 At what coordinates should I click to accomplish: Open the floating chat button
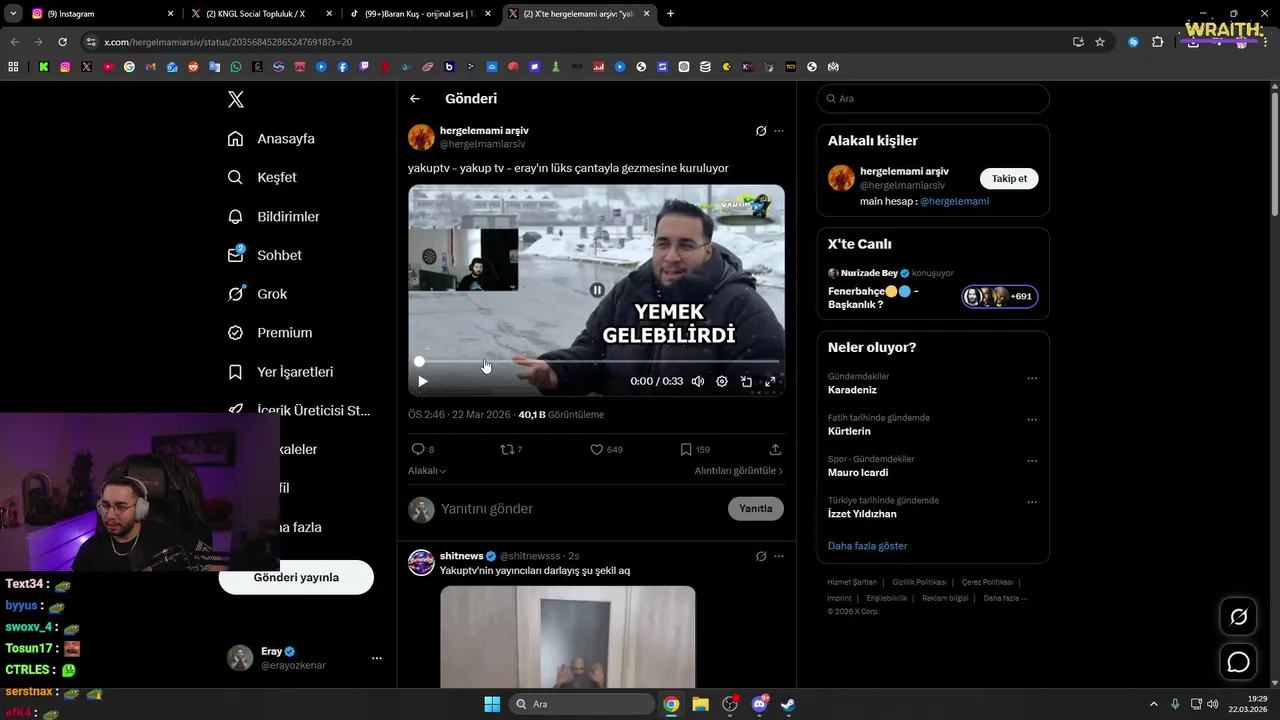[x=1238, y=662]
